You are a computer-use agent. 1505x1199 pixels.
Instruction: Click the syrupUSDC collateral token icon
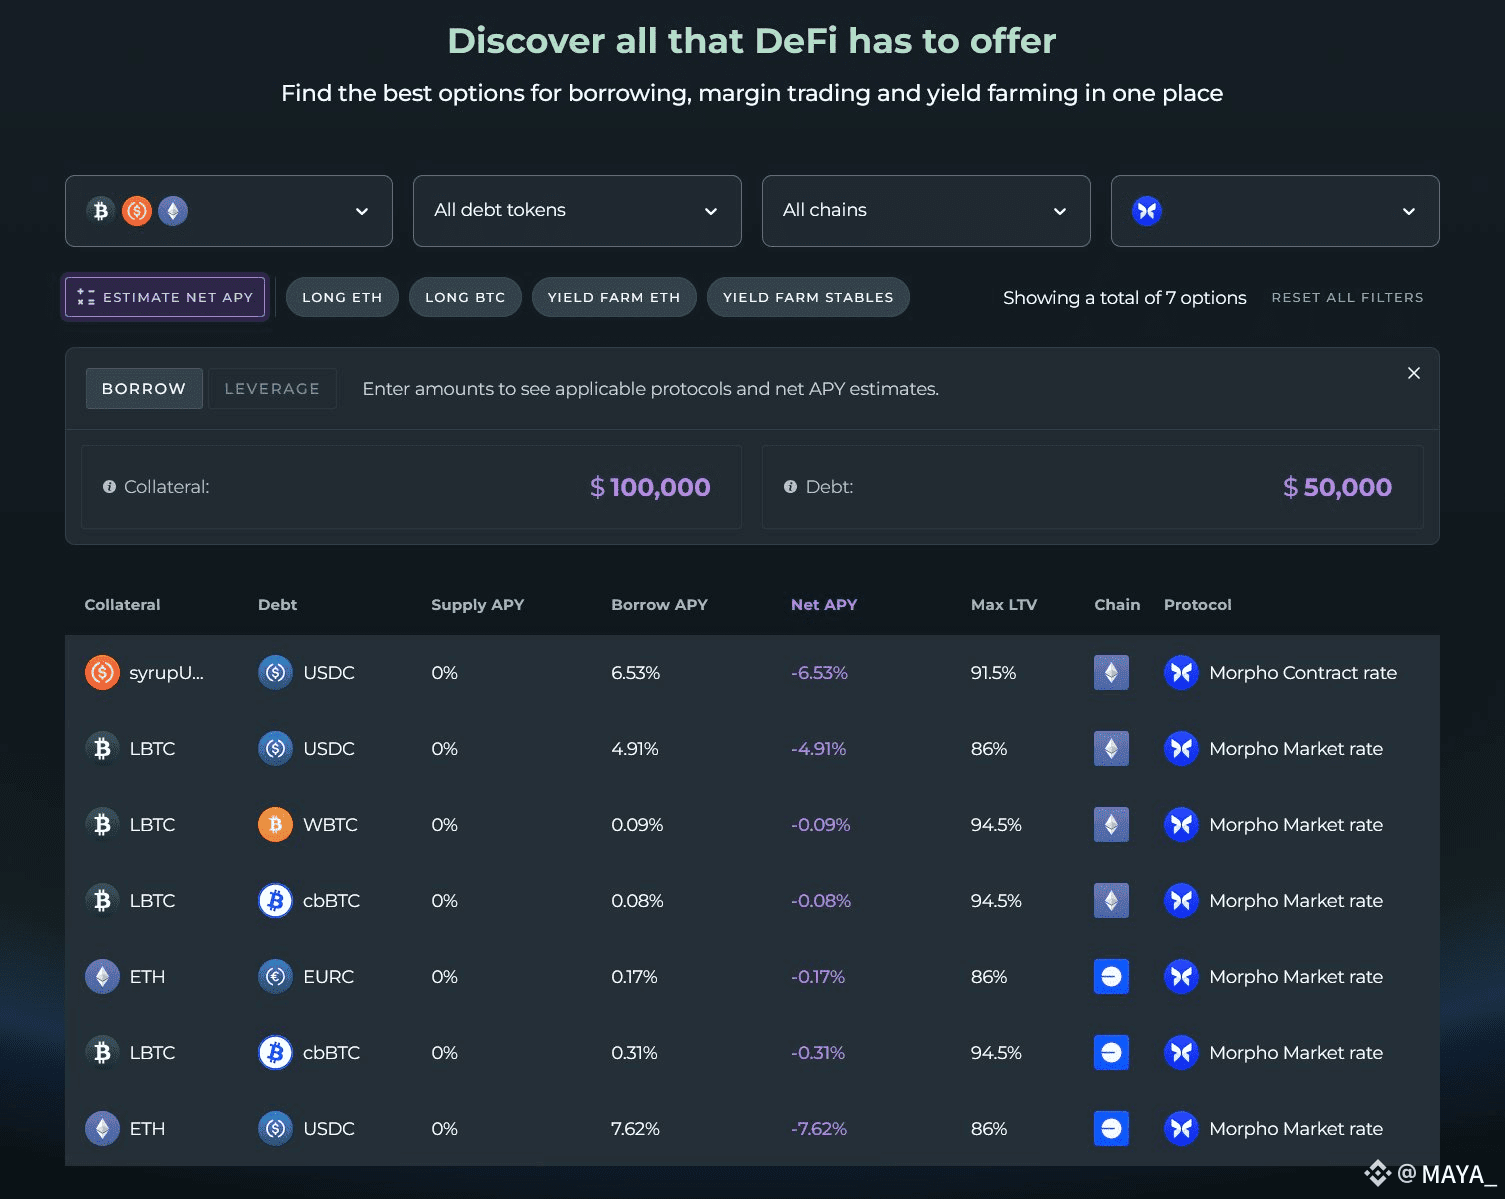pyautogui.click(x=102, y=673)
